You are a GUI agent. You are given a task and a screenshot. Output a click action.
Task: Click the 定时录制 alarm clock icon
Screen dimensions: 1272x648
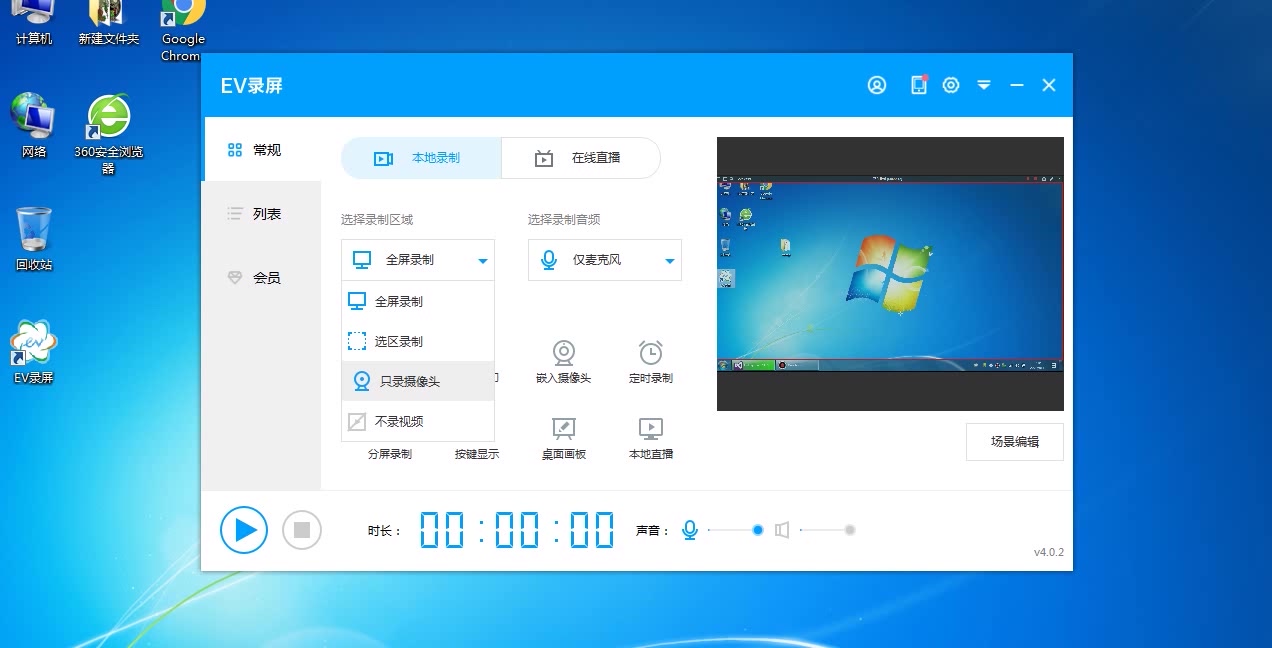(651, 352)
